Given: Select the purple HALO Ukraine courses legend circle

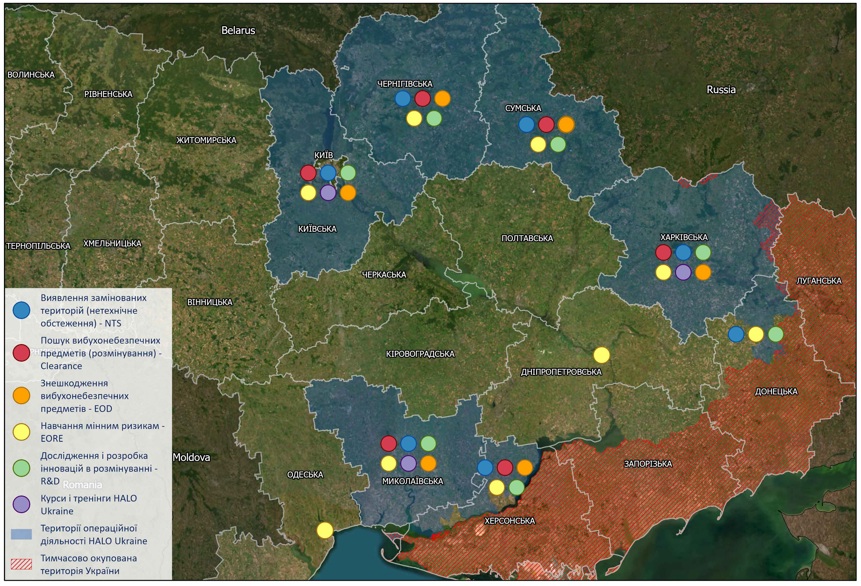Looking at the screenshot, I should [21, 503].
